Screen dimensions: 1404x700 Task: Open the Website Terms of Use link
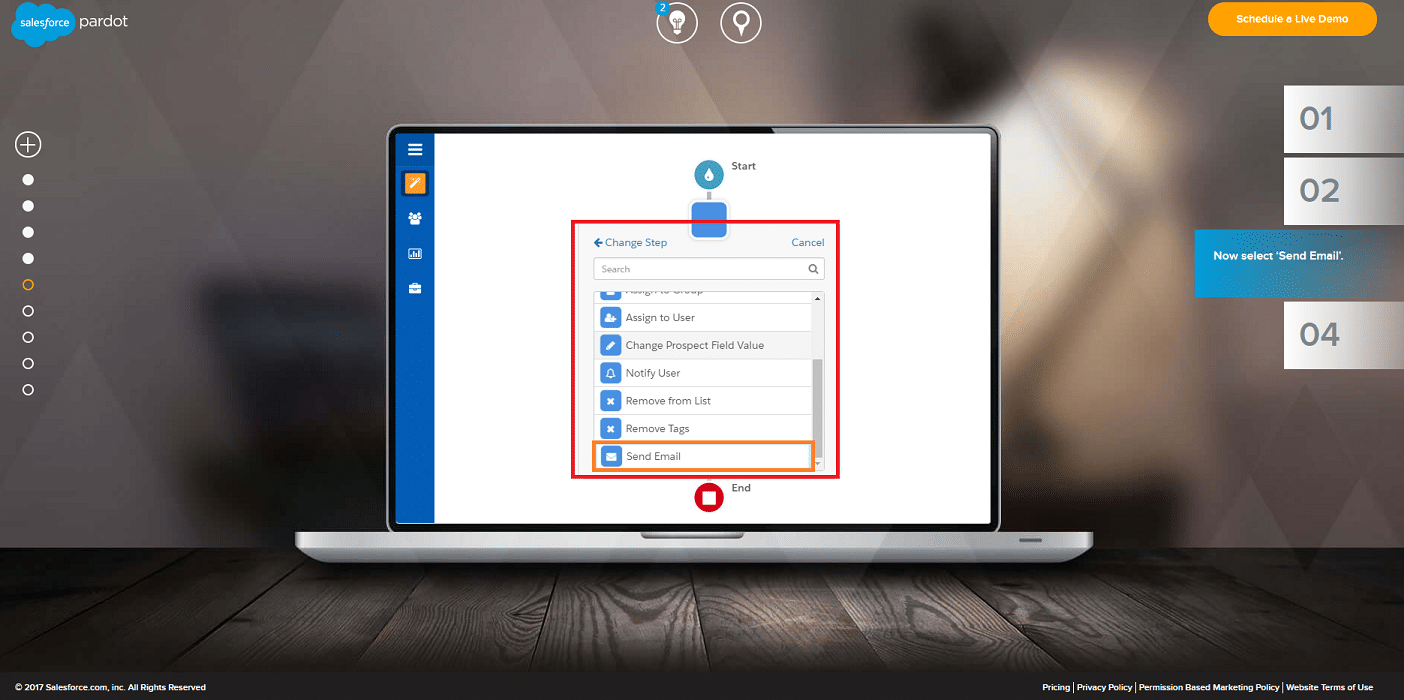tap(1329, 687)
